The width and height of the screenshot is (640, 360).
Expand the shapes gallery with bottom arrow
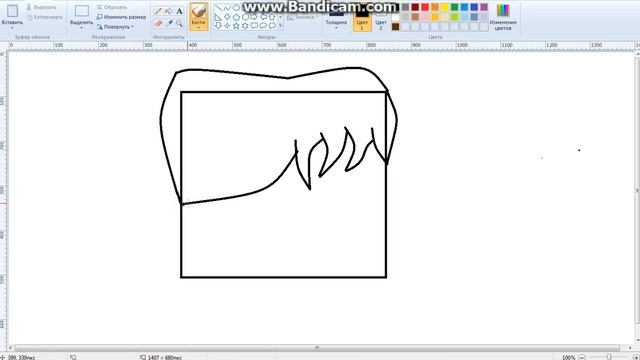(x=280, y=26)
